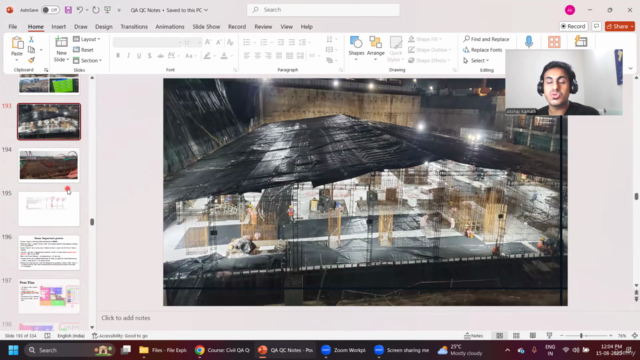
Task: Toggle text Shadow formatting
Action: pos(149,56)
